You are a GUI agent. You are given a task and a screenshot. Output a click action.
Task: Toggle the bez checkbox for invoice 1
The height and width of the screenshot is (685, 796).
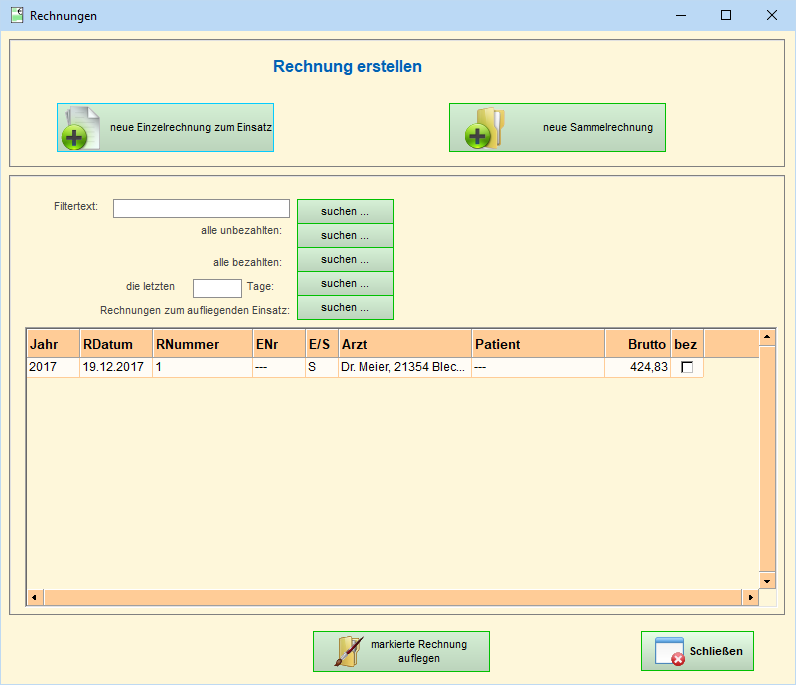(687, 367)
